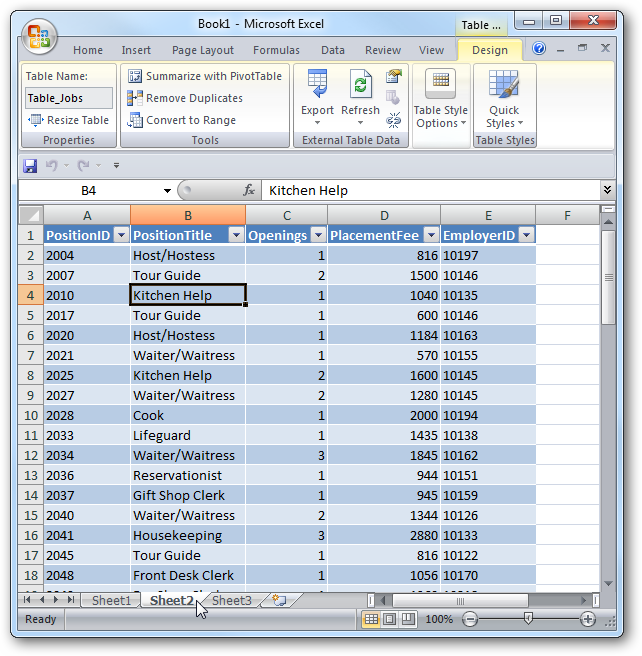This screenshot has width=642, height=656.
Task: Switch to Page Layout view in status bar
Action: click(389, 619)
